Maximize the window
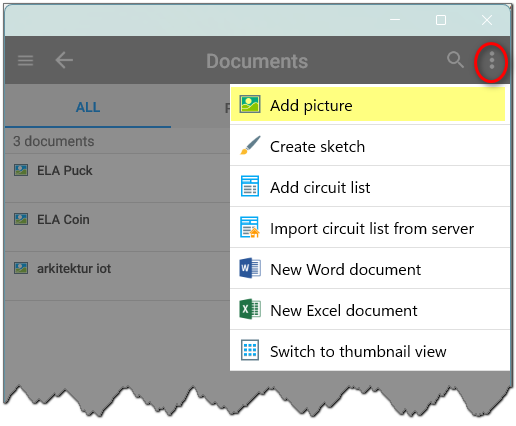The height and width of the screenshot is (426, 516). point(441,20)
